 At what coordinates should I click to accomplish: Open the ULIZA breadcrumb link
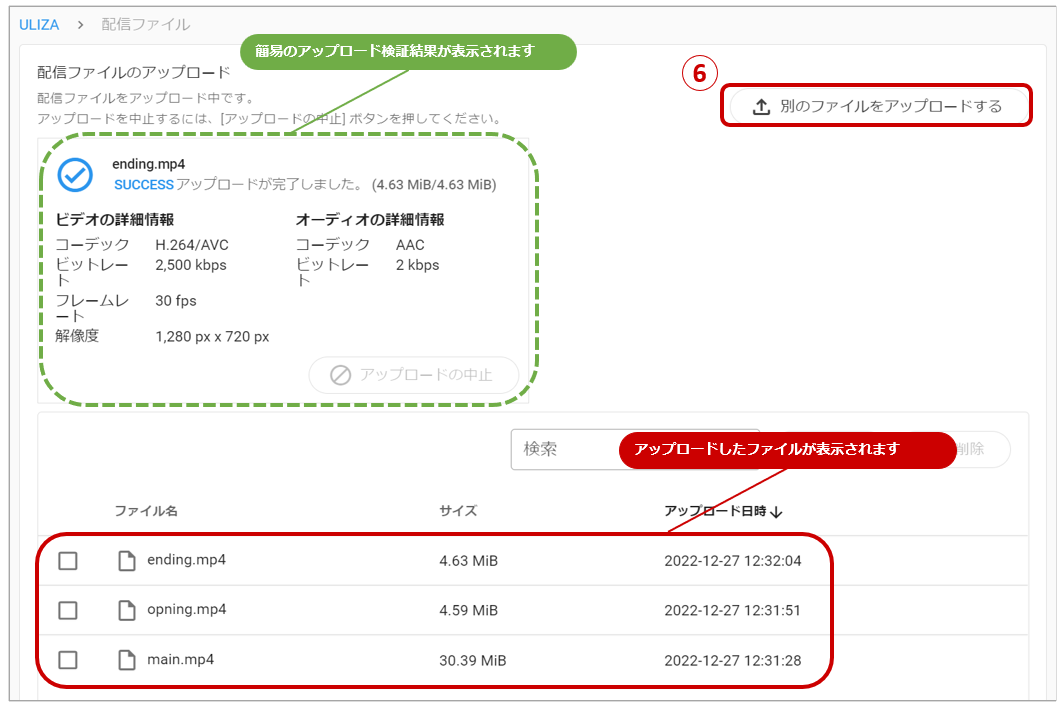[39, 24]
